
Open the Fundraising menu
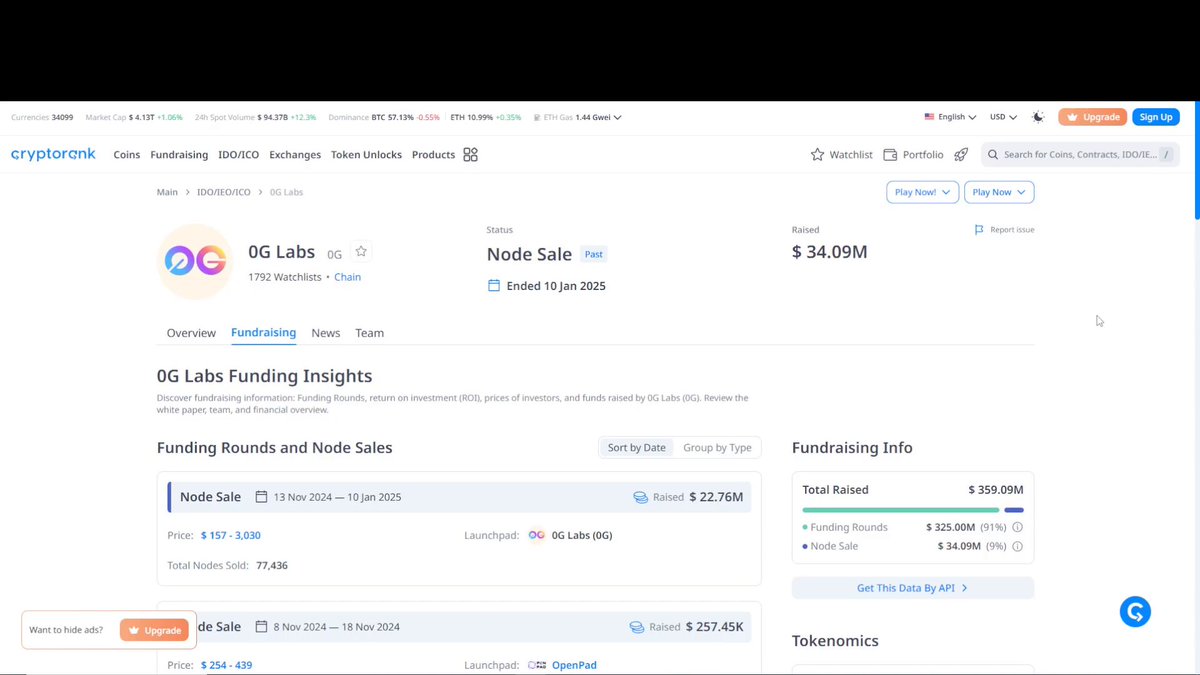coord(179,155)
